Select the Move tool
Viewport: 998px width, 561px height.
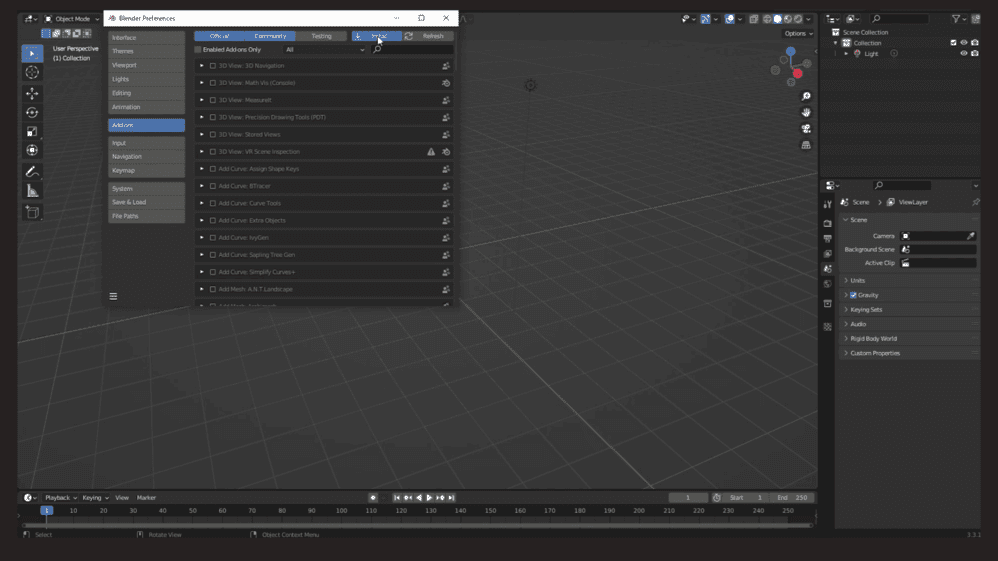coord(32,94)
